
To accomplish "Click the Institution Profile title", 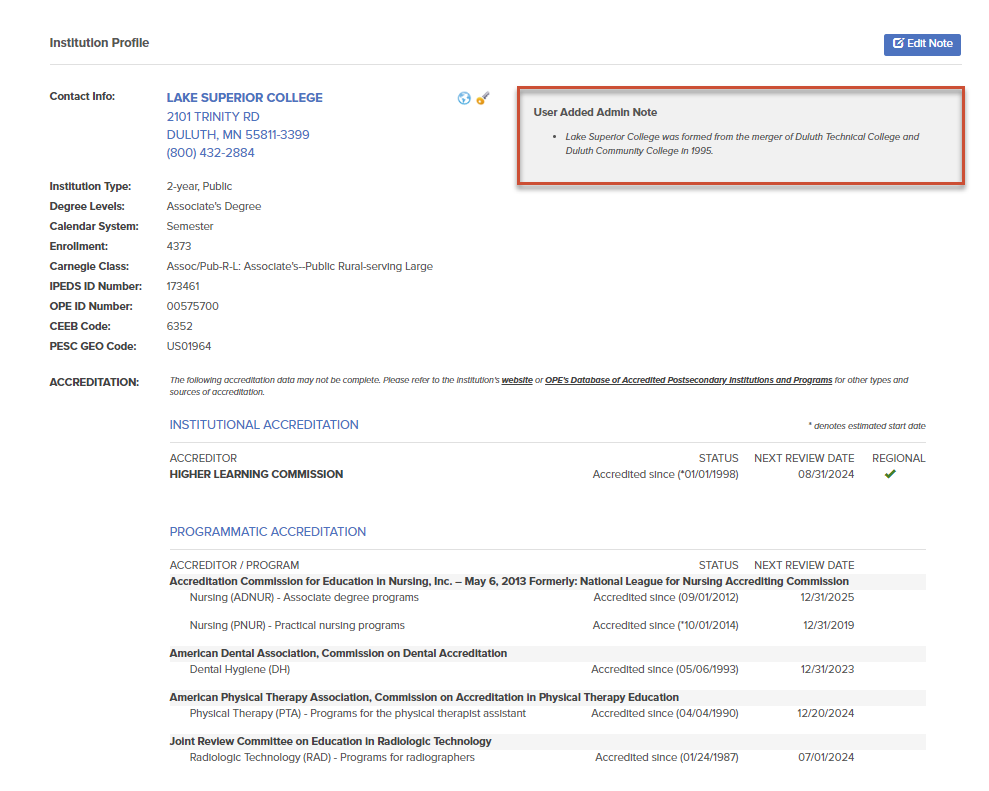I will 100,43.
